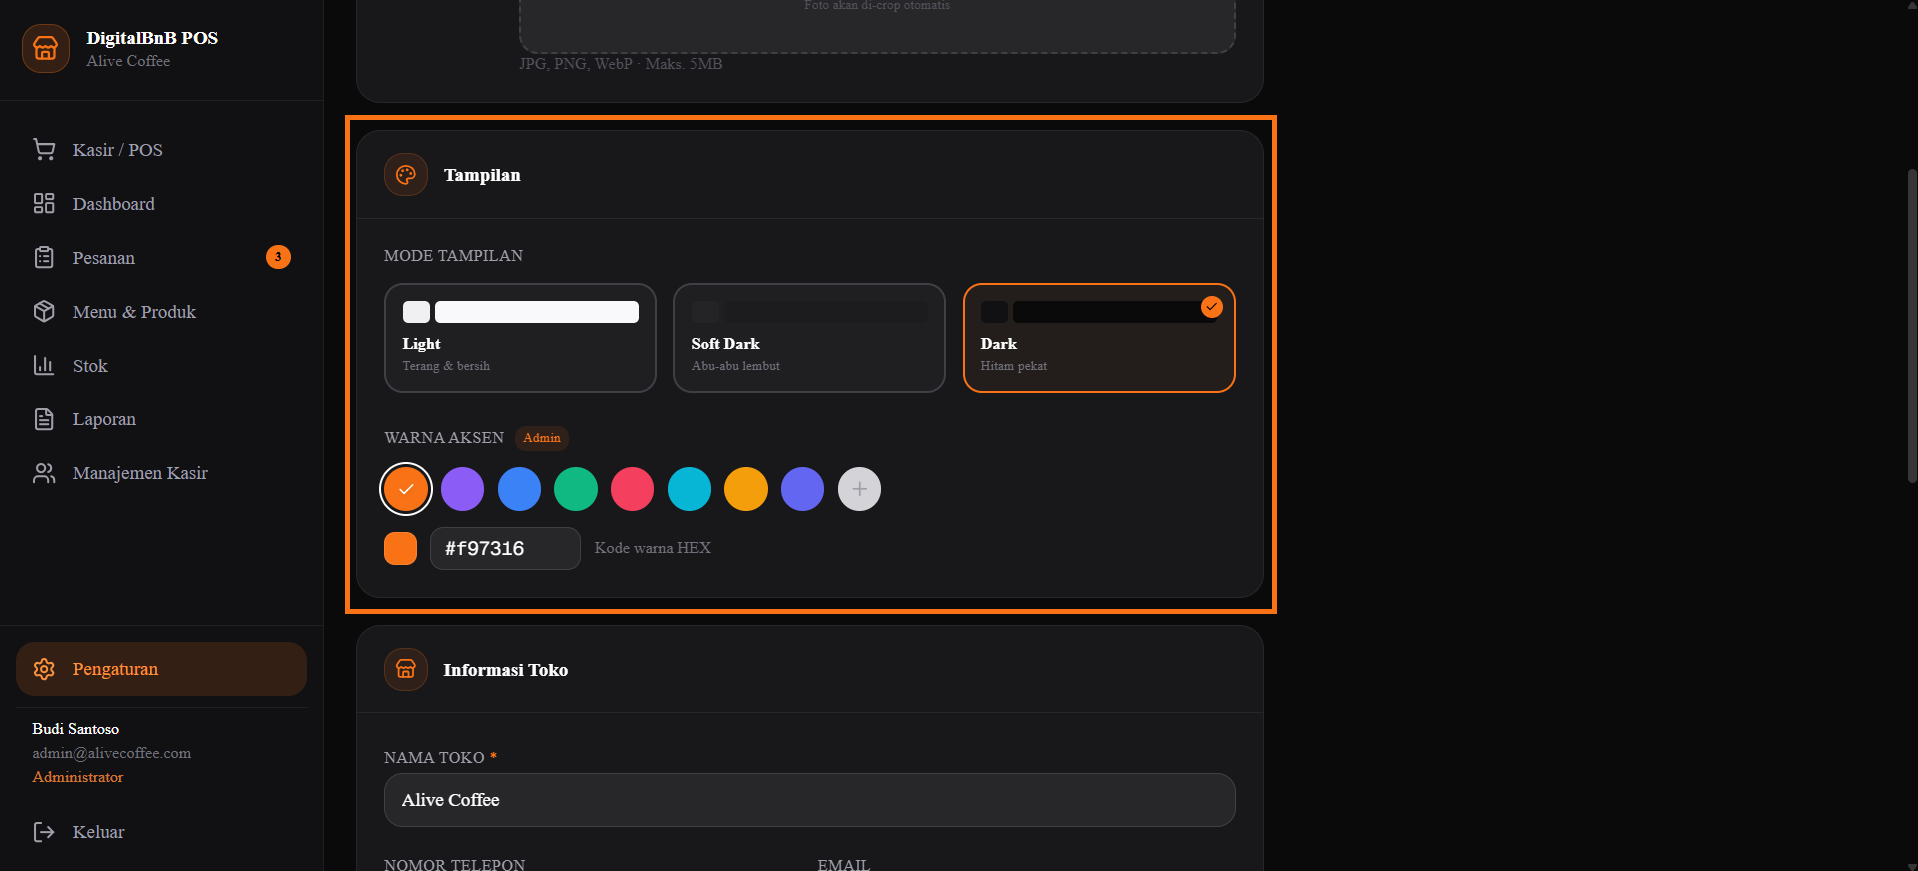Click the box icon beside Menu & Produk
1918x871 pixels.
[44, 312]
